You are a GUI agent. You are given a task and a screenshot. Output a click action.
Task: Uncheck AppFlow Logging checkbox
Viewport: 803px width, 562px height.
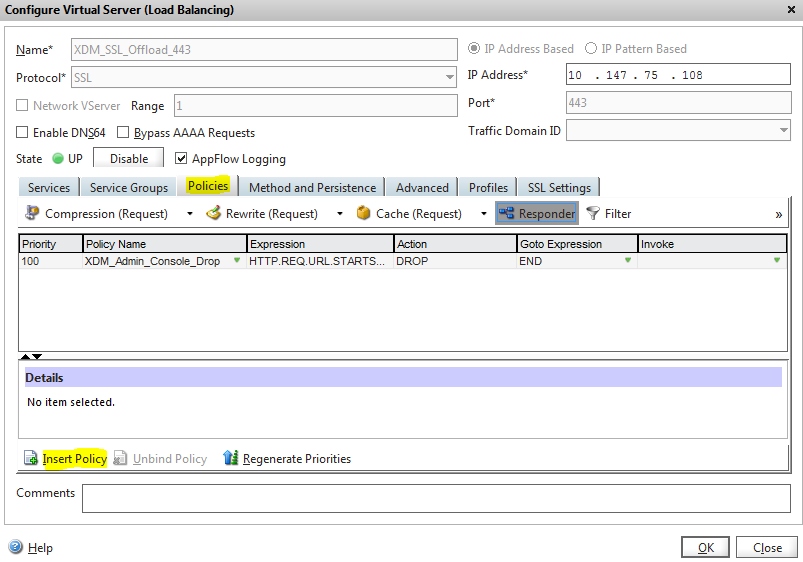click(x=182, y=158)
